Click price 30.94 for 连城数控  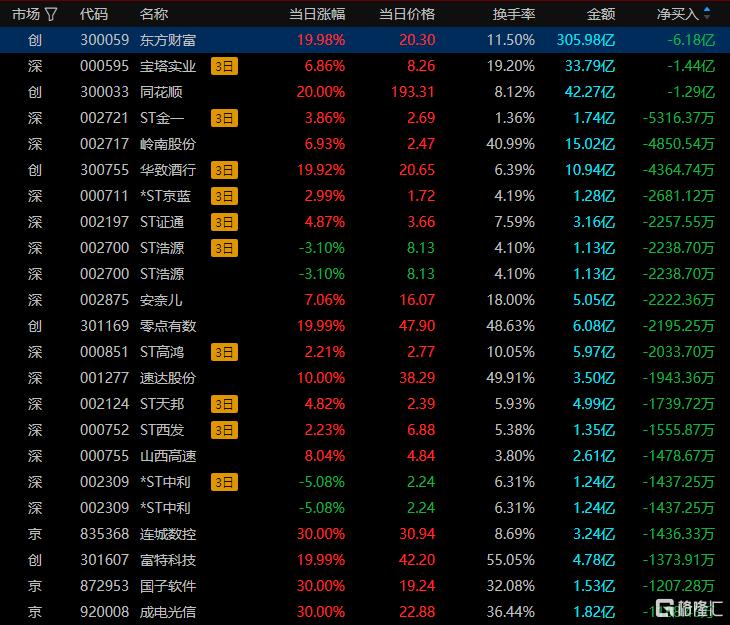(417, 534)
